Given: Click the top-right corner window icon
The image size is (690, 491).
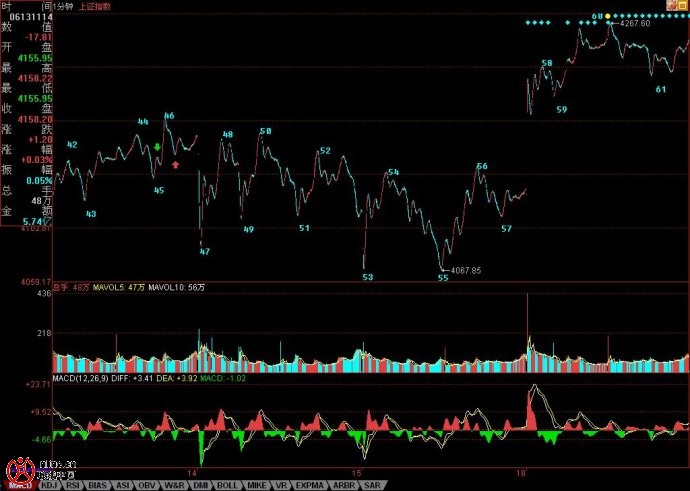Looking at the screenshot, I should (x=683, y=5).
